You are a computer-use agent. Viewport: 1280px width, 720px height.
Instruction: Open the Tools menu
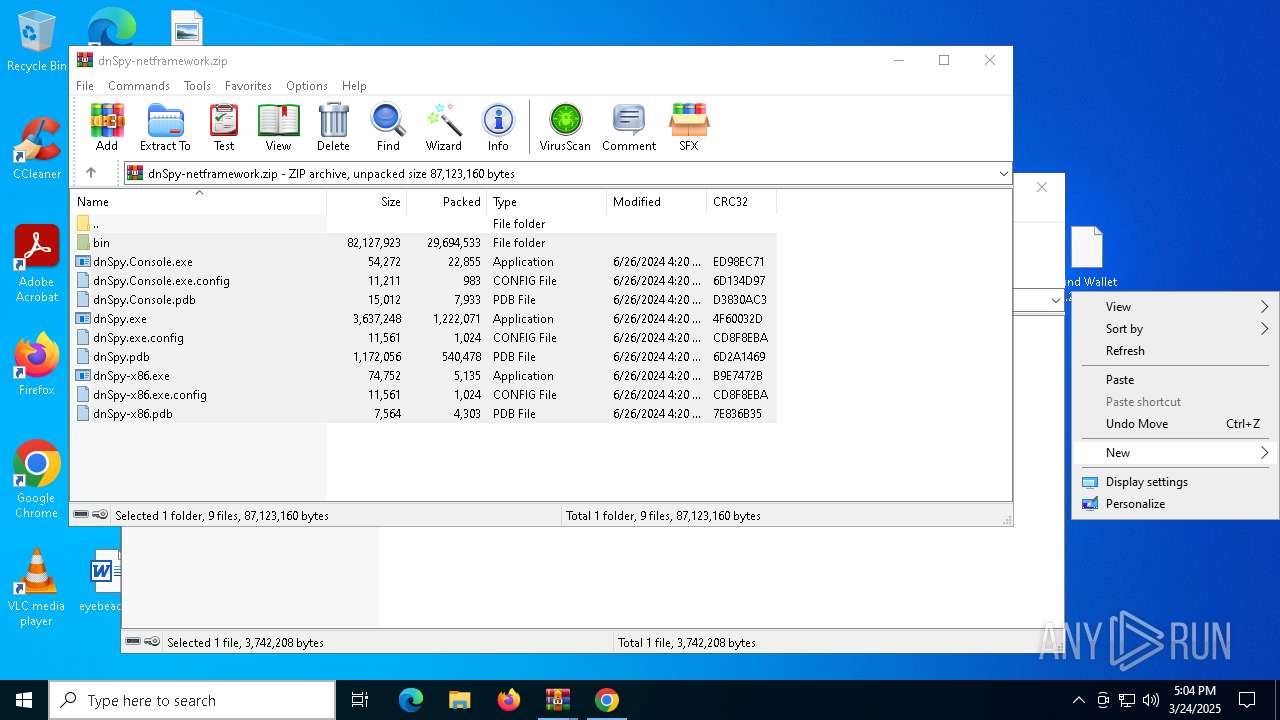pos(197,86)
